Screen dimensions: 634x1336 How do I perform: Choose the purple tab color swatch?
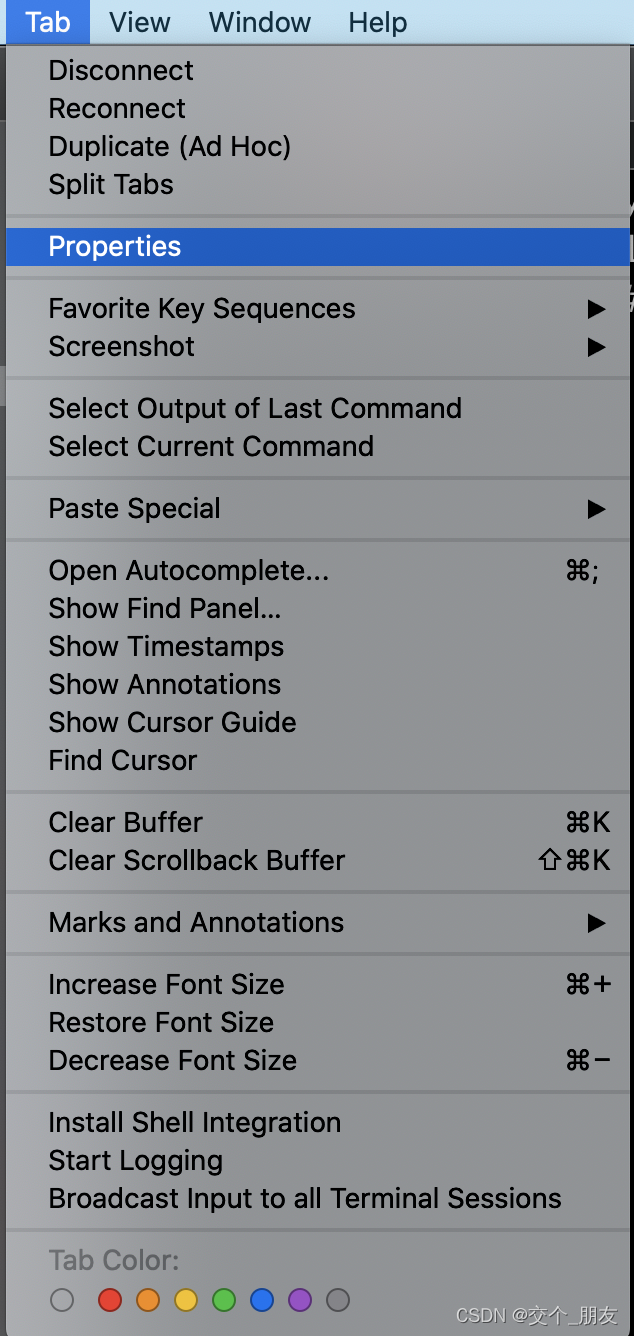(x=300, y=1300)
